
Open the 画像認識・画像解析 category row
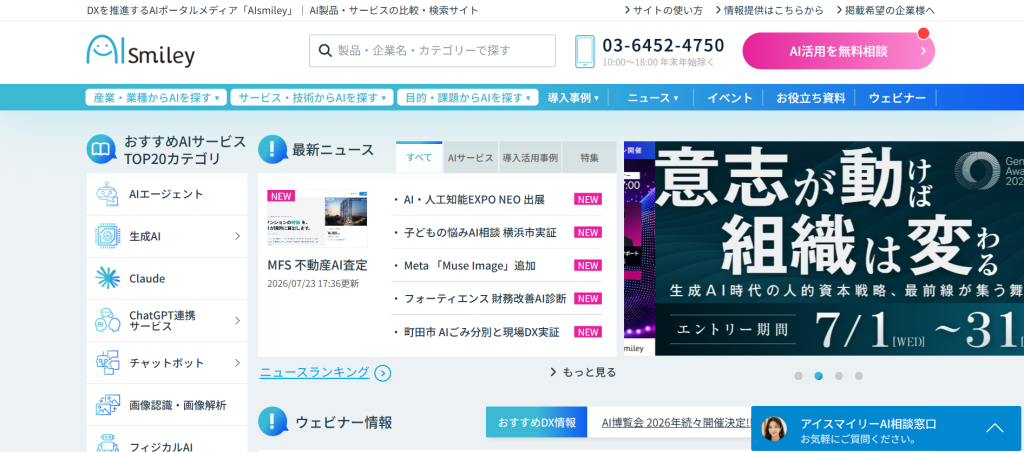(167, 405)
